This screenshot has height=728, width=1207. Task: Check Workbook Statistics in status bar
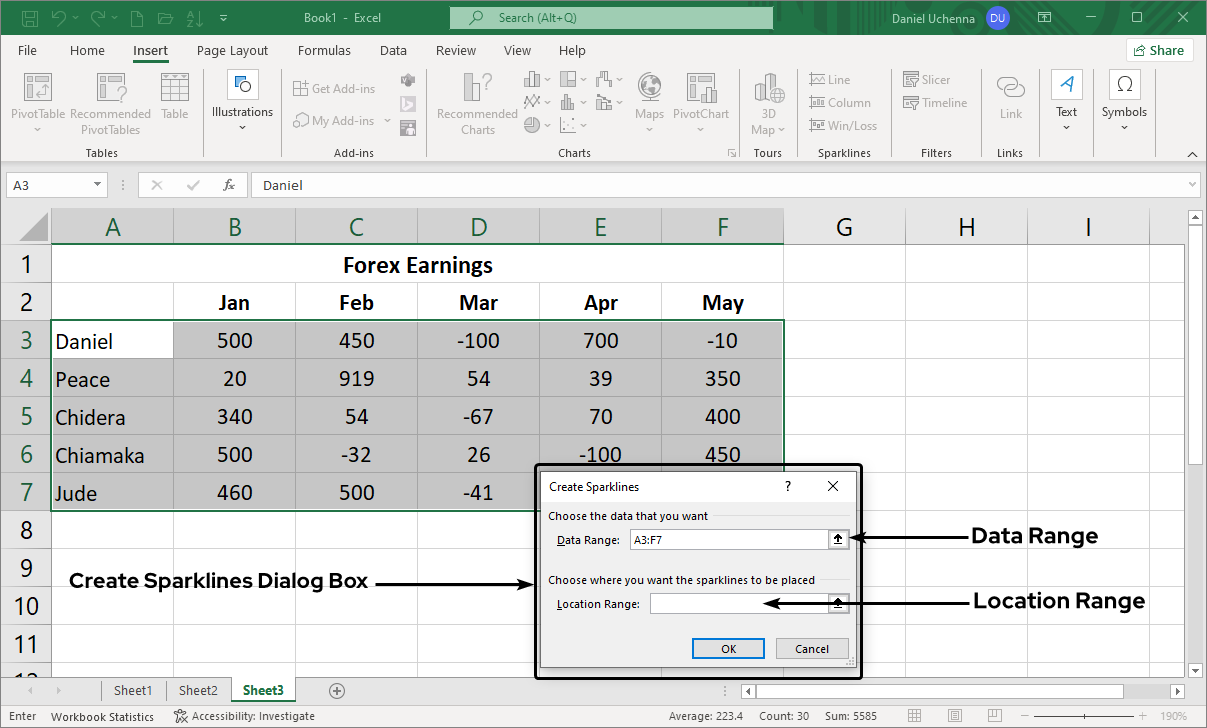[x=102, y=716]
